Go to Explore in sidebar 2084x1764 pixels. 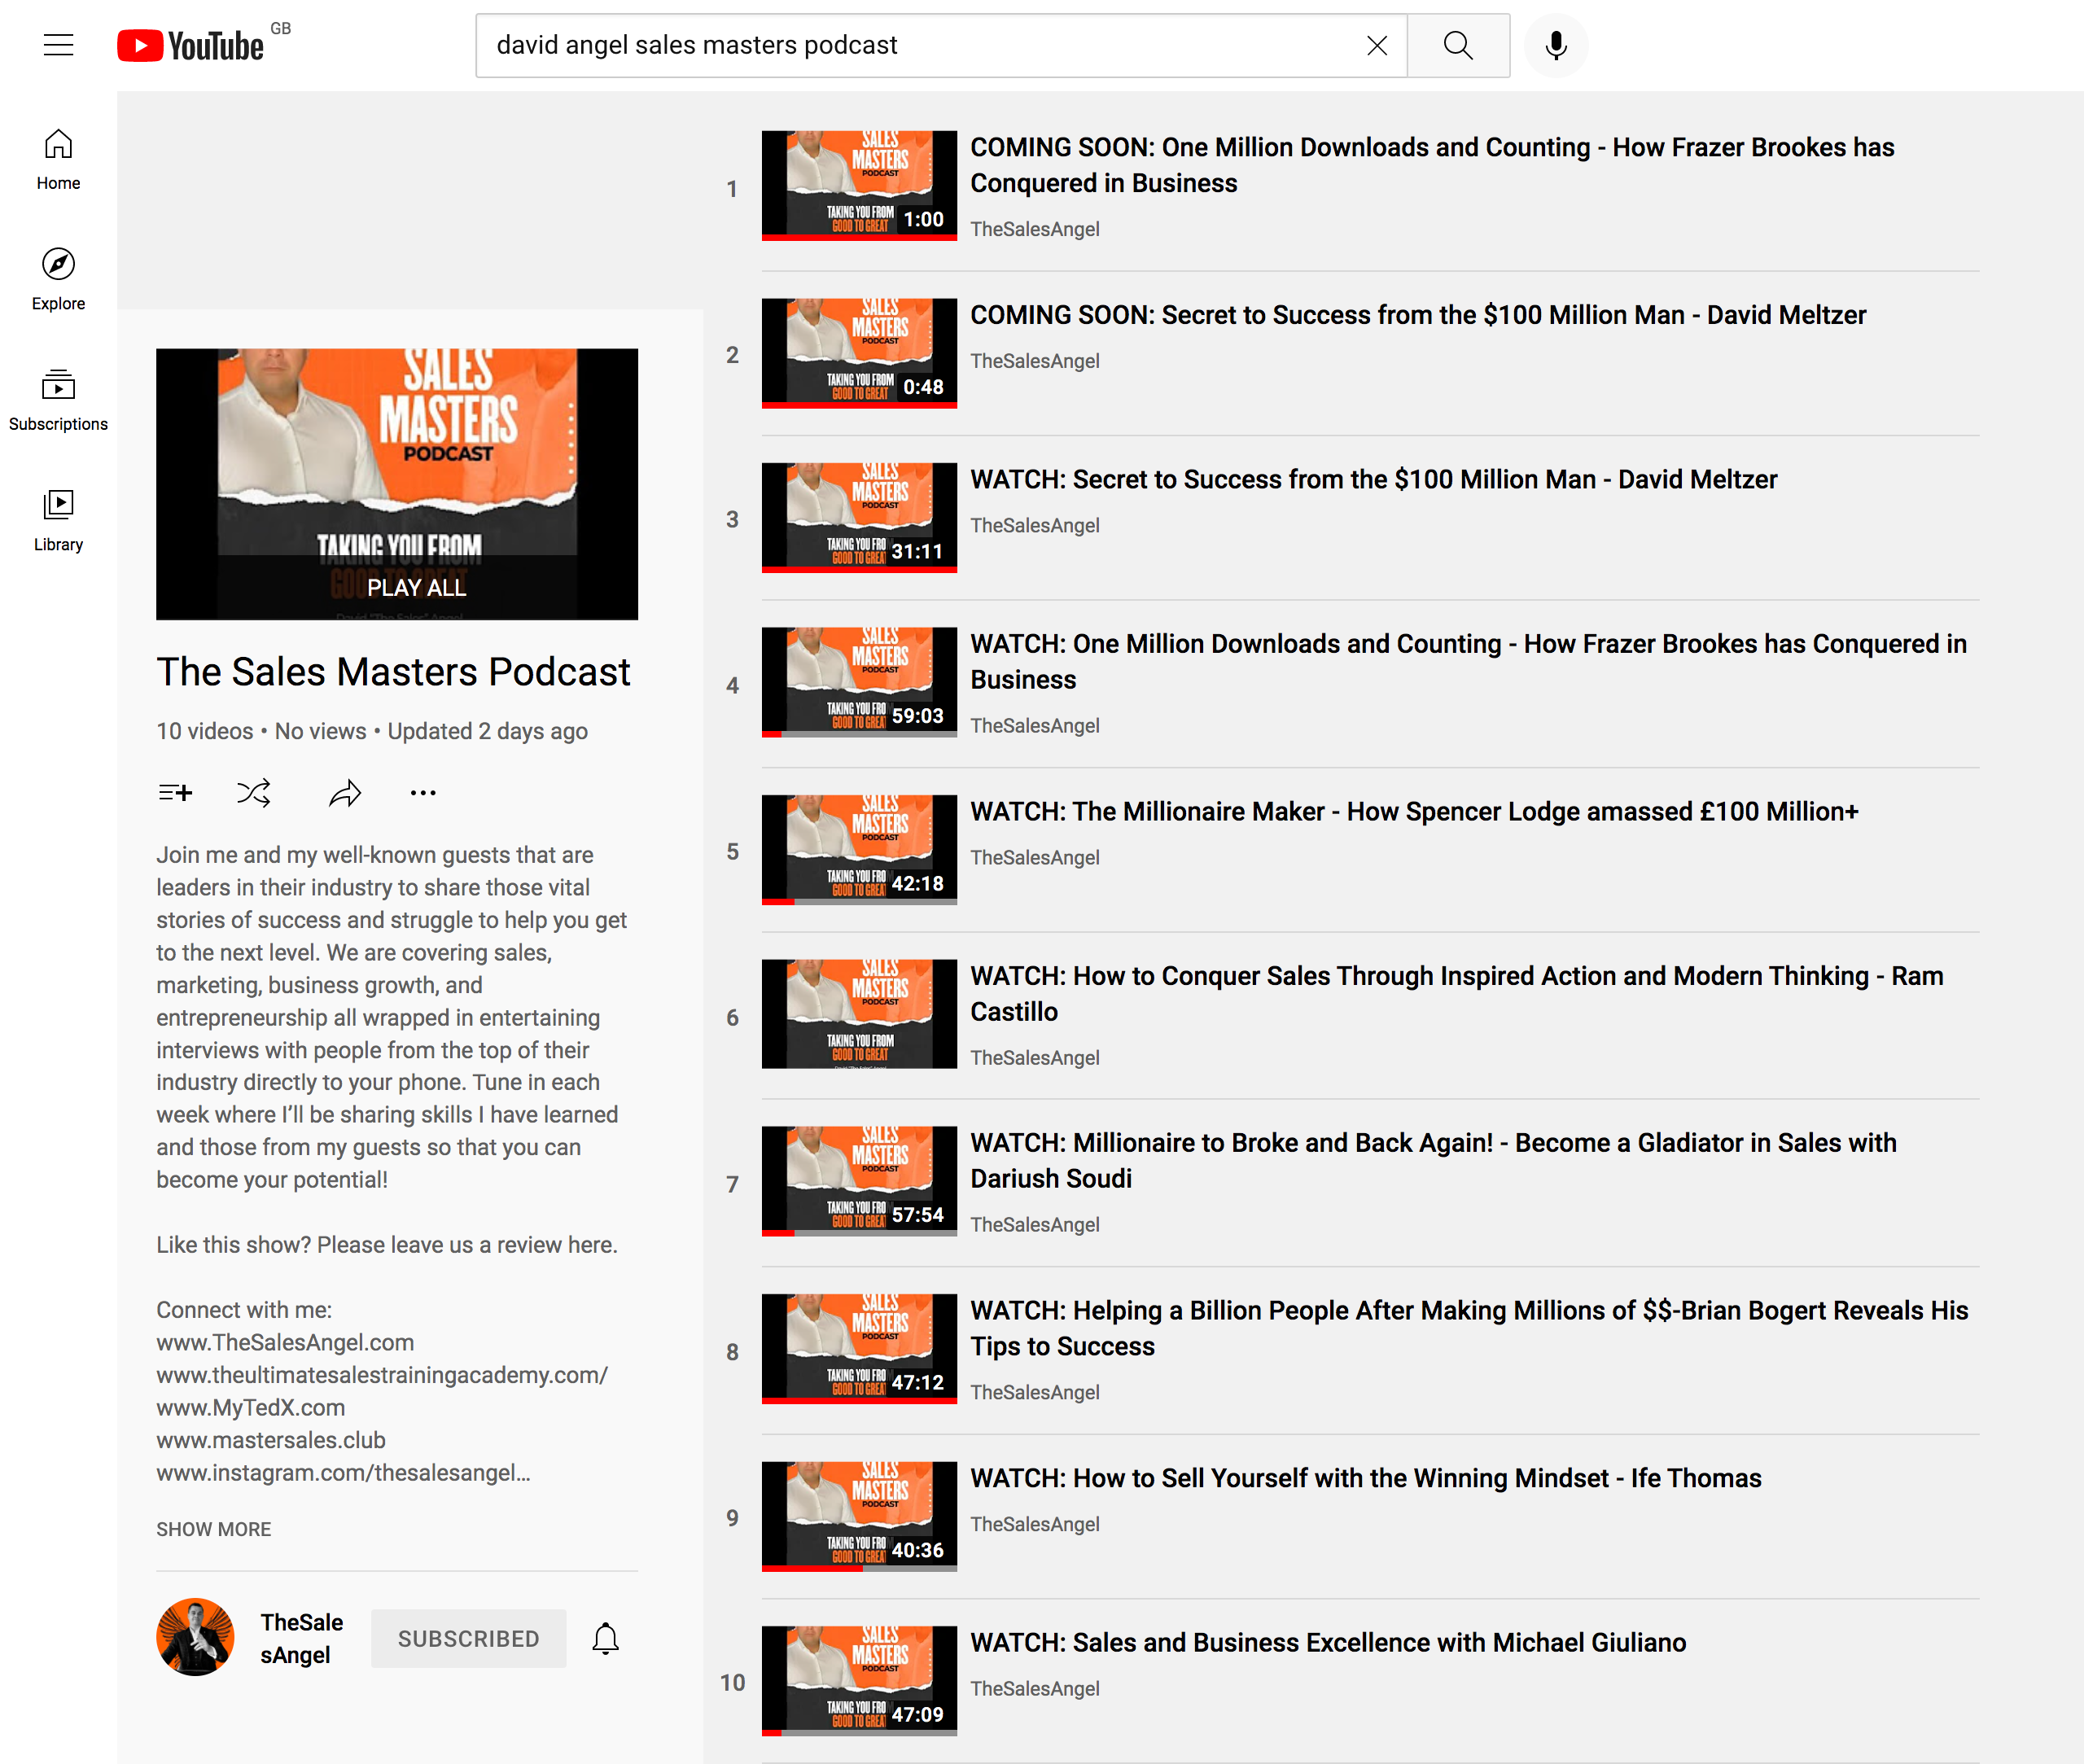pyautogui.click(x=58, y=279)
